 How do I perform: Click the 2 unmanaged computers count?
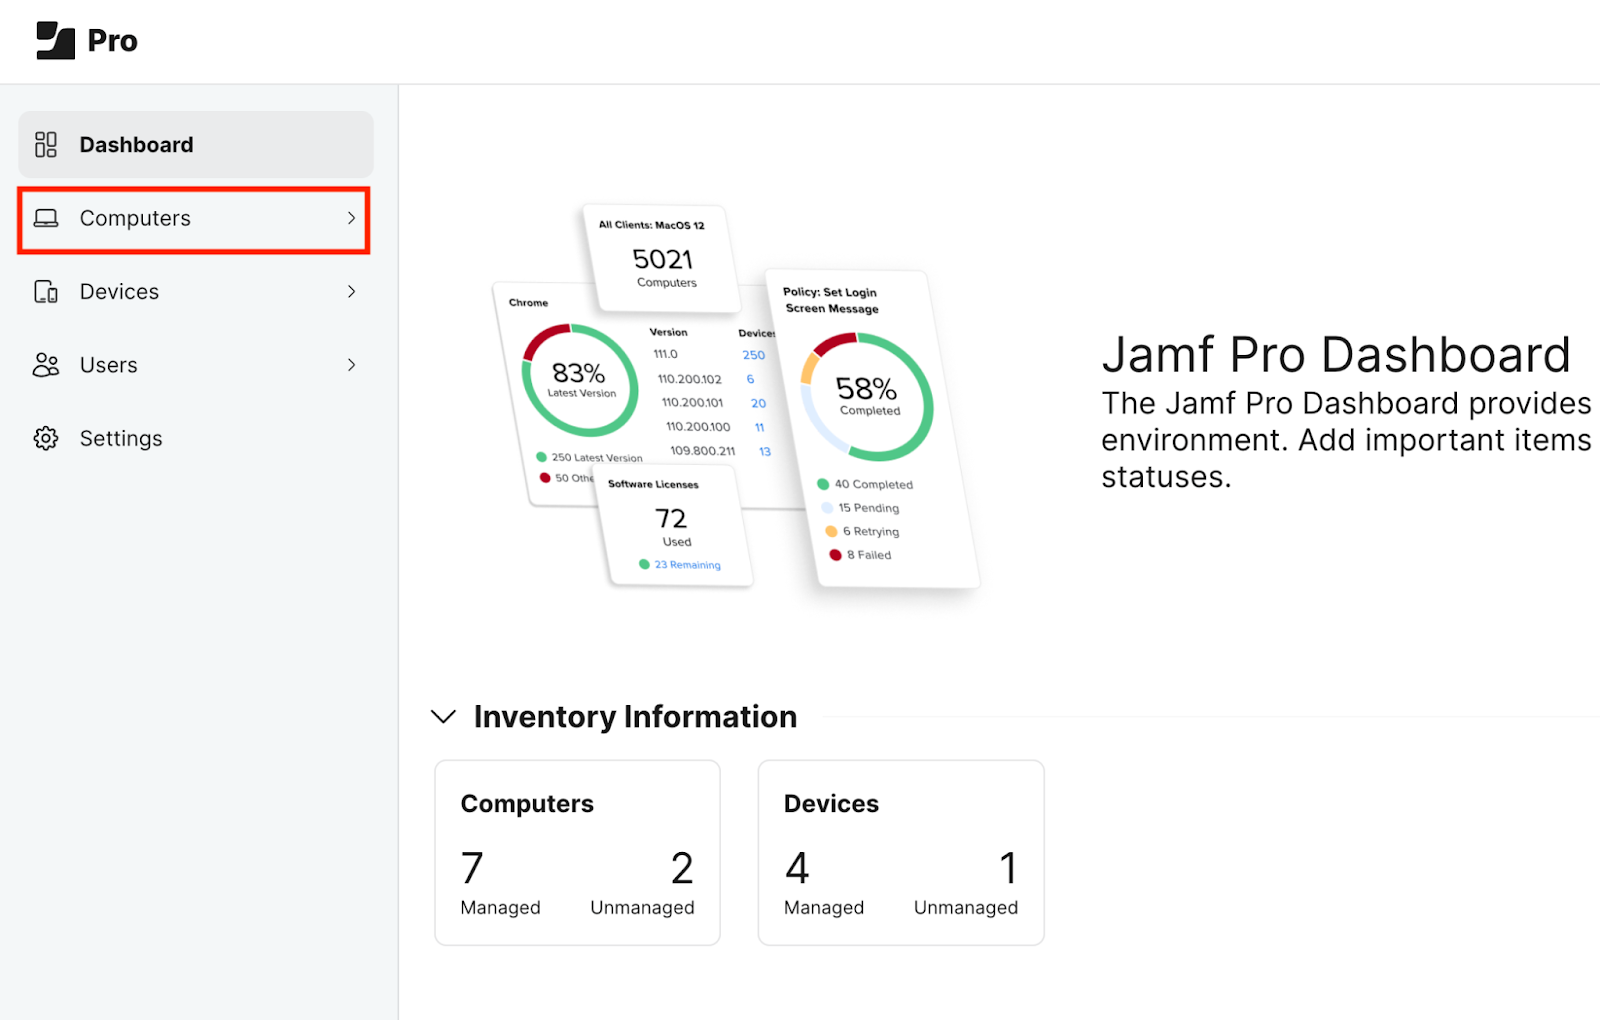(x=682, y=868)
